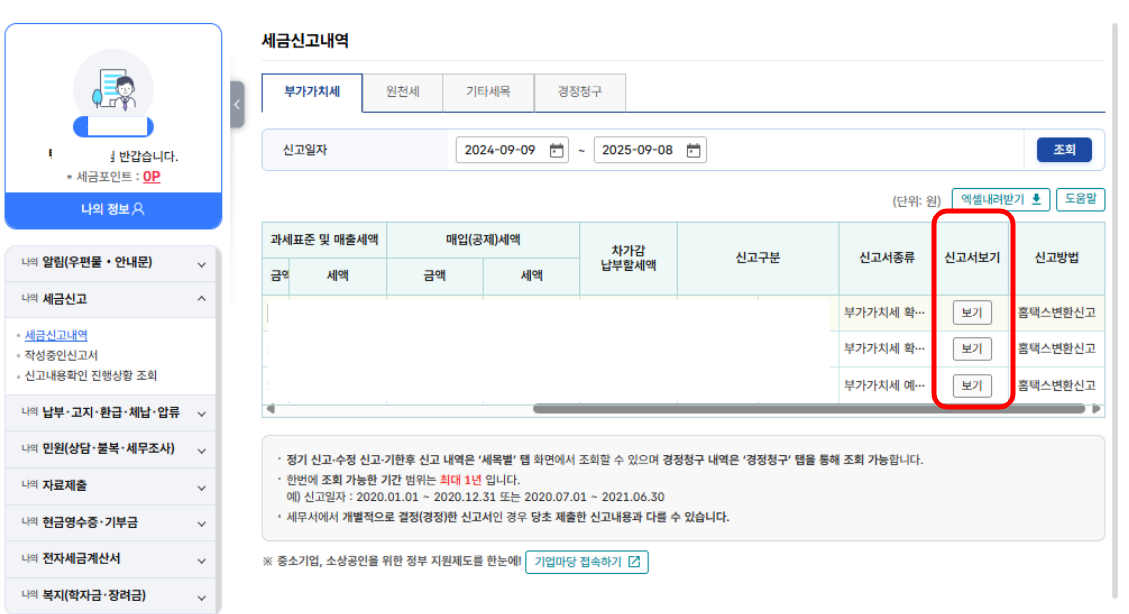
Task: Click 보기 button in first table row
Action: [x=971, y=313]
